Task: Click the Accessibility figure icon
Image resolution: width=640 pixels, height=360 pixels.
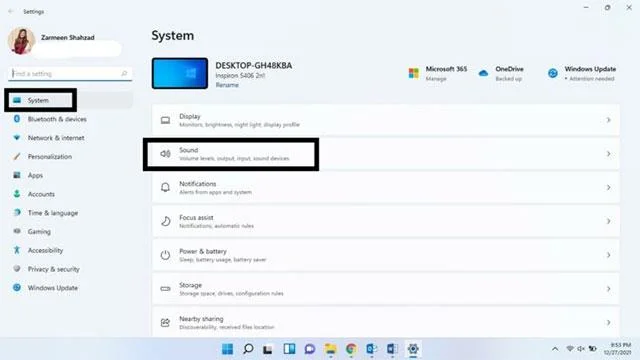Action: click(x=17, y=250)
